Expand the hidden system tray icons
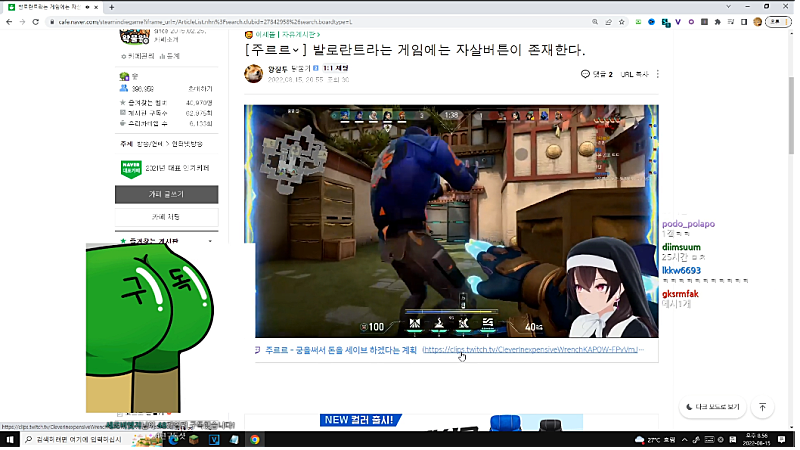This screenshot has width=800, height=450. [684, 440]
